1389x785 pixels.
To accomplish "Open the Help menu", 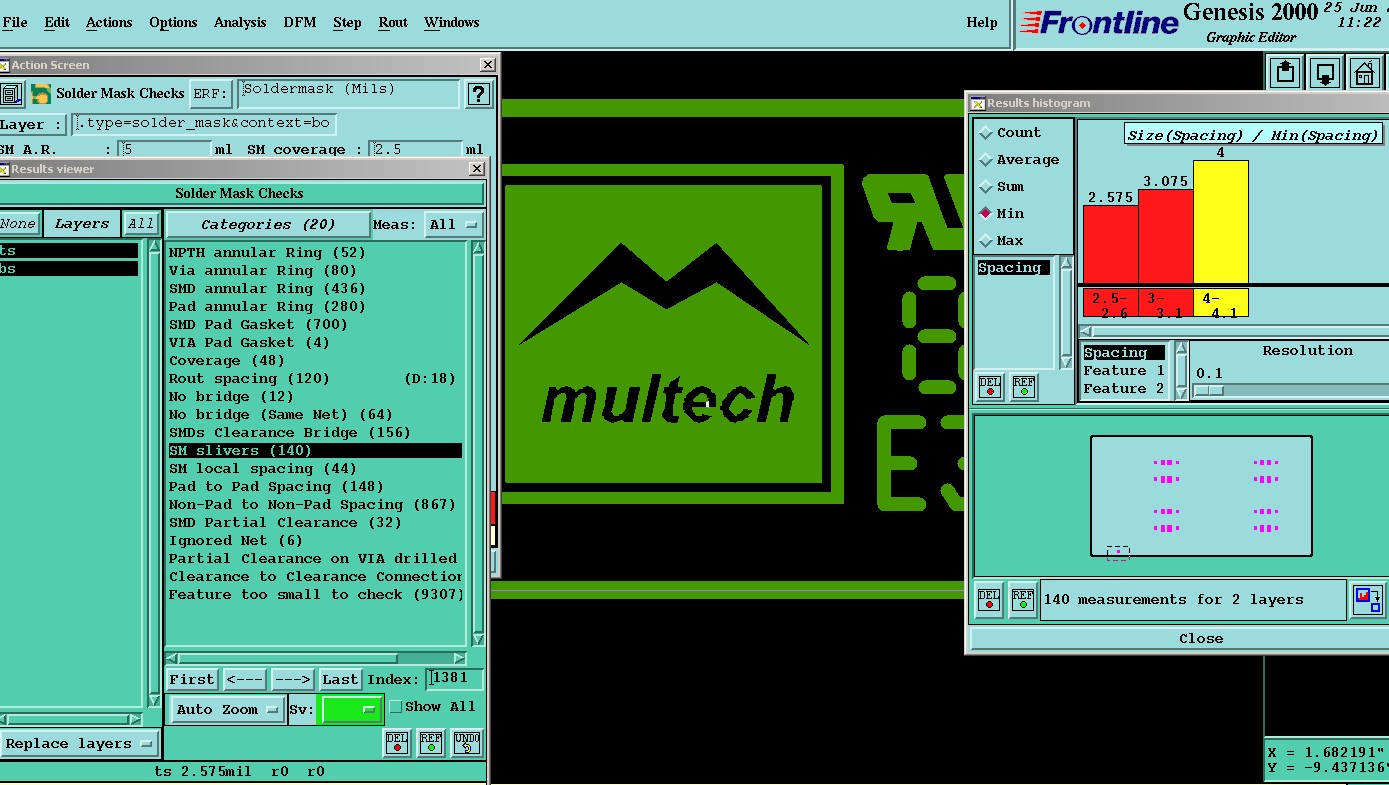I will (981, 22).
